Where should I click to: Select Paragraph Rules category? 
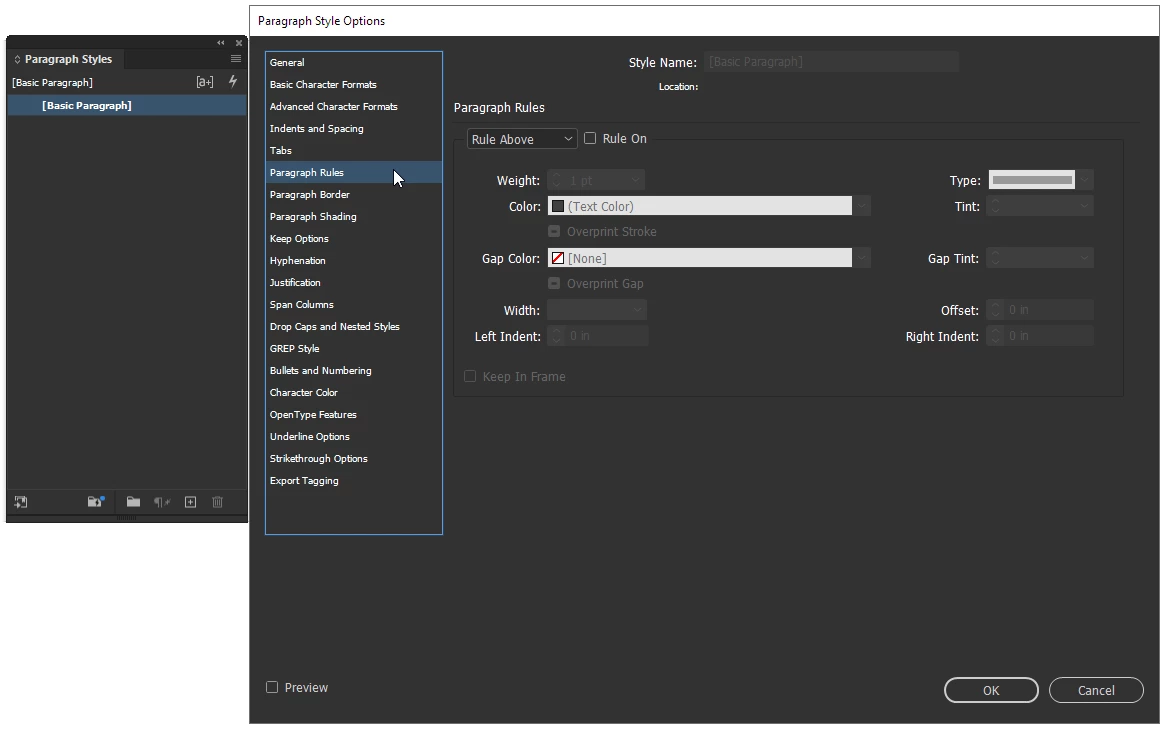[354, 173]
